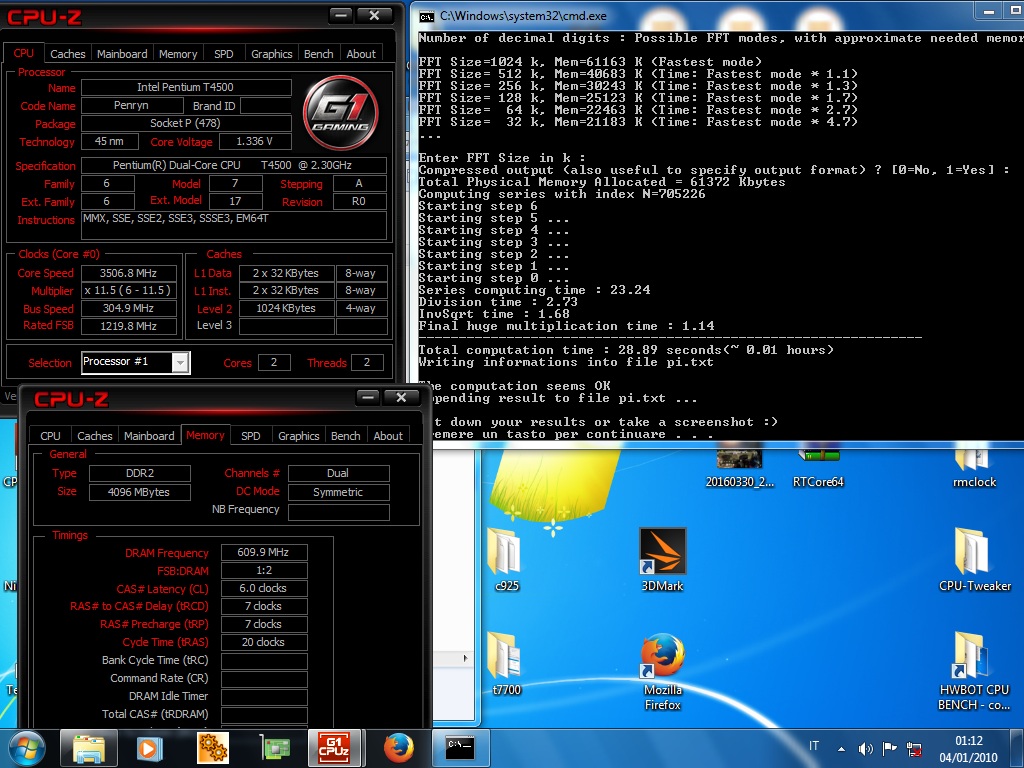Open the CPU-Tweaker desktop folder
1024x768 pixels.
(974, 560)
